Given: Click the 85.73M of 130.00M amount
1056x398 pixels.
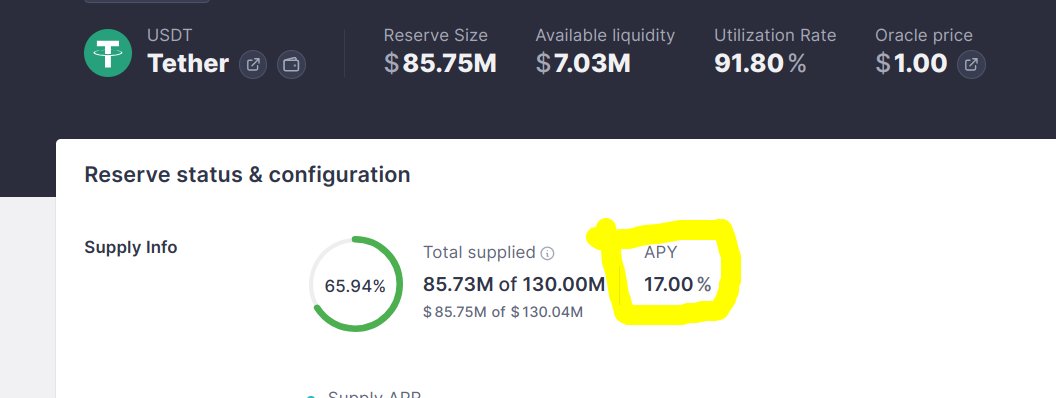Looking at the screenshot, I should coord(514,284).
